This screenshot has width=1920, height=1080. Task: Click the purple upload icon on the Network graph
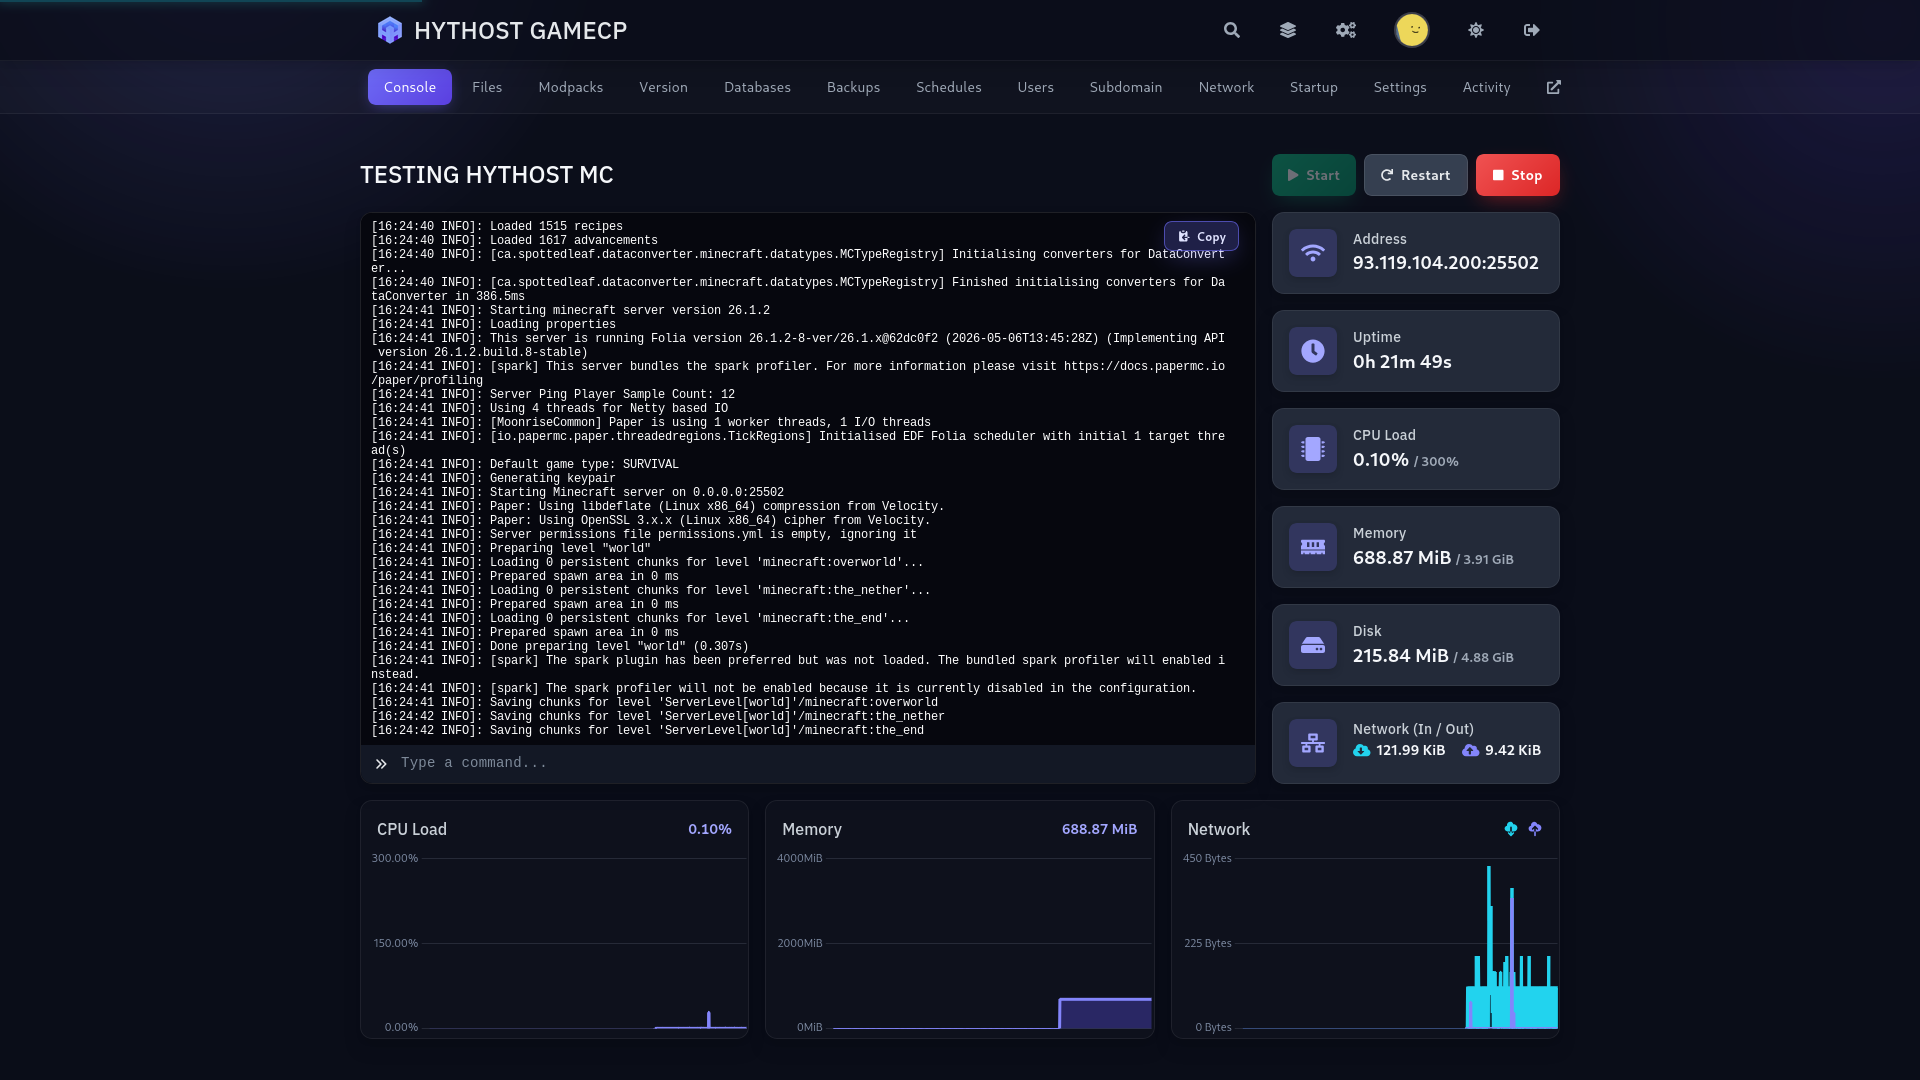pyautogui.click(x=1535, y=829)
